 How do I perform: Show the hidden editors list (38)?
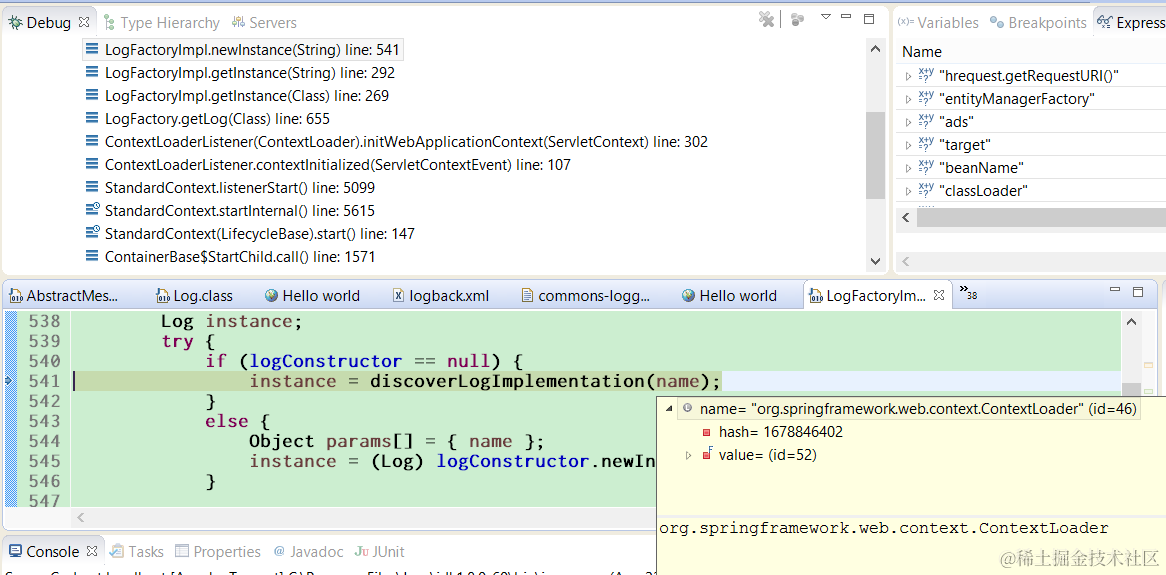(968, 292)
